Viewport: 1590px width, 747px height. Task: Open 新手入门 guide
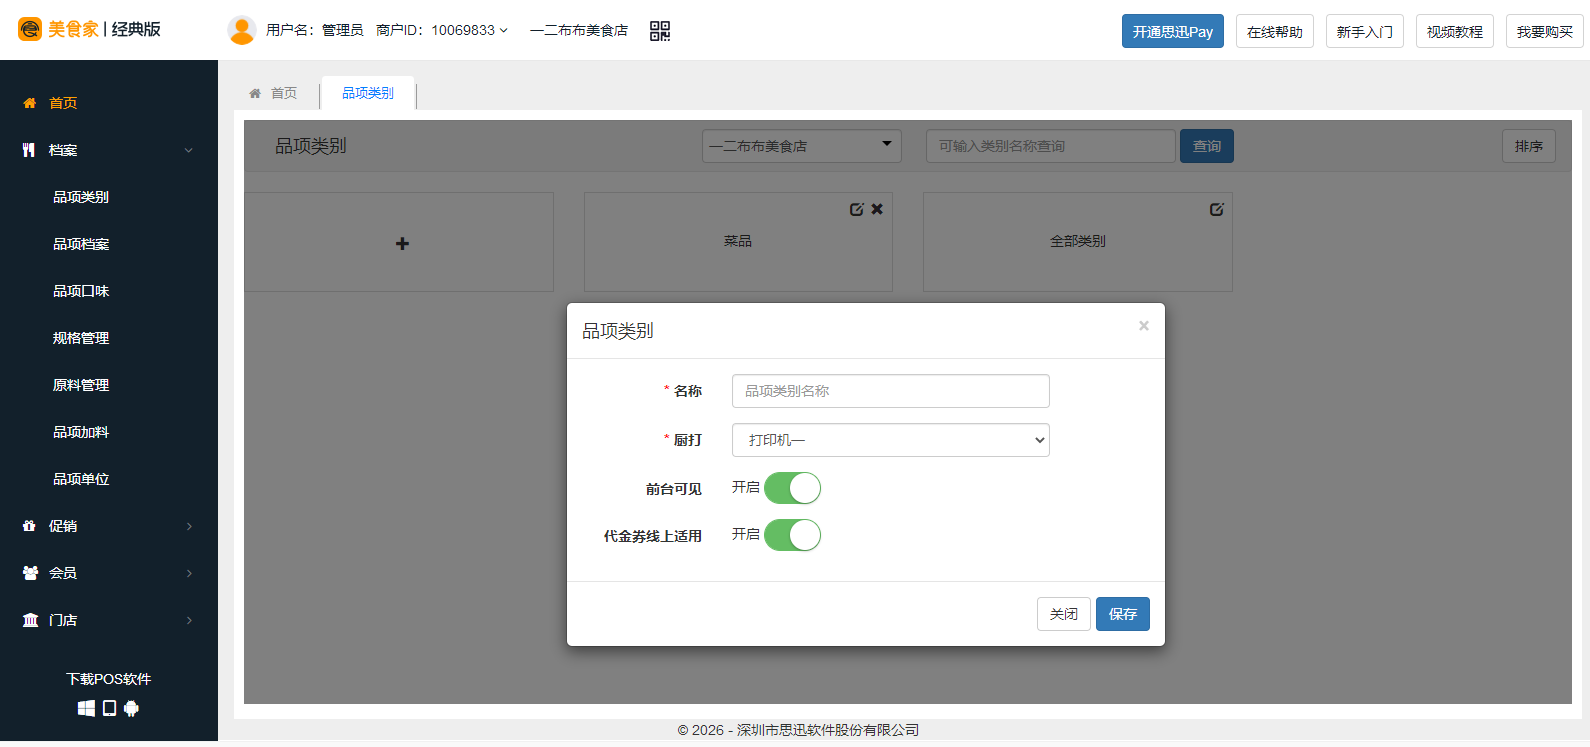click(x=1365, y=31)
